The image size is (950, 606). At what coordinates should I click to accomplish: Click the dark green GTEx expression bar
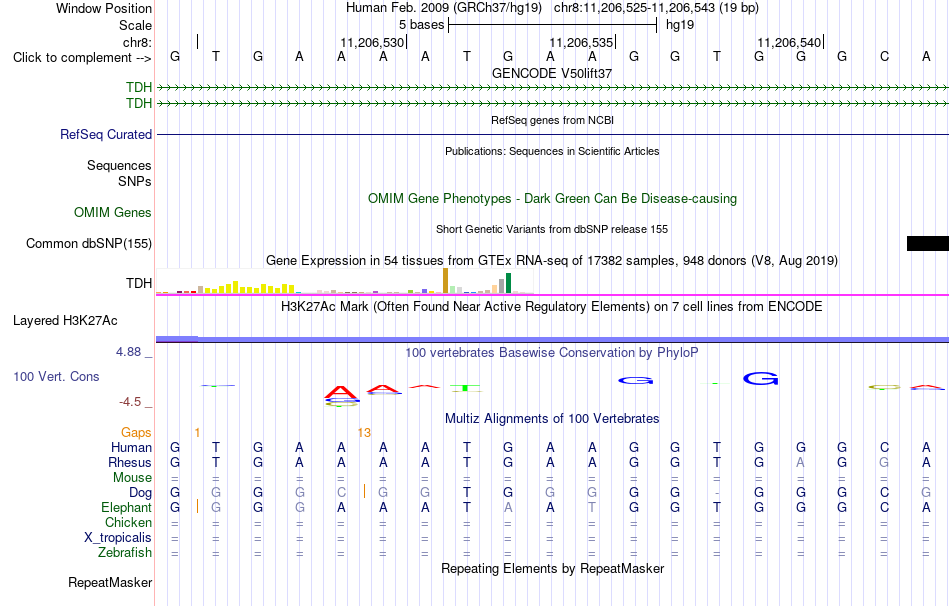509,283
